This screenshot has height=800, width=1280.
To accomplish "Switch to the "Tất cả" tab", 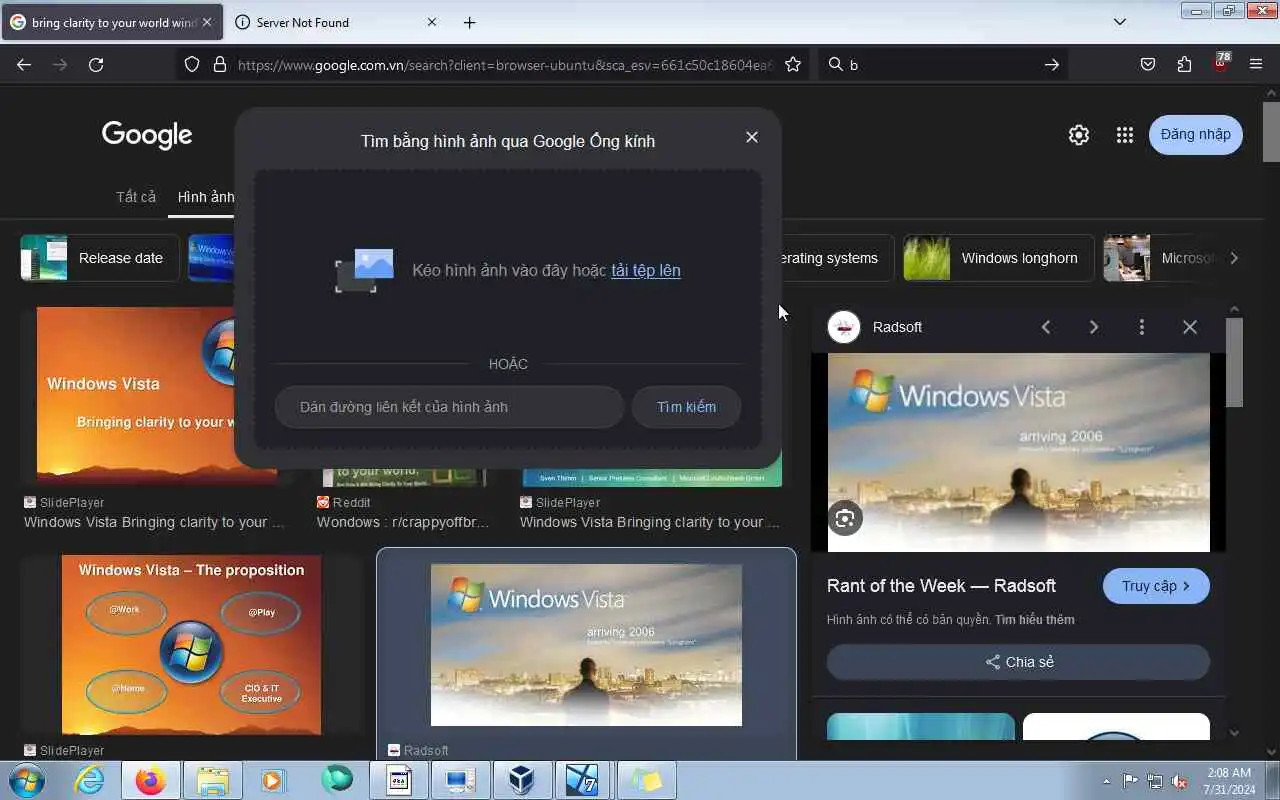I will click(x=136, y=197).
